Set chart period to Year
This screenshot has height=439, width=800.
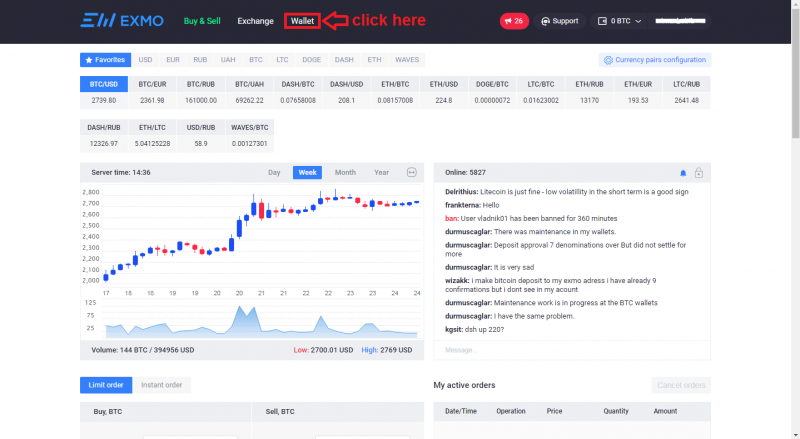tap(382, 173)
